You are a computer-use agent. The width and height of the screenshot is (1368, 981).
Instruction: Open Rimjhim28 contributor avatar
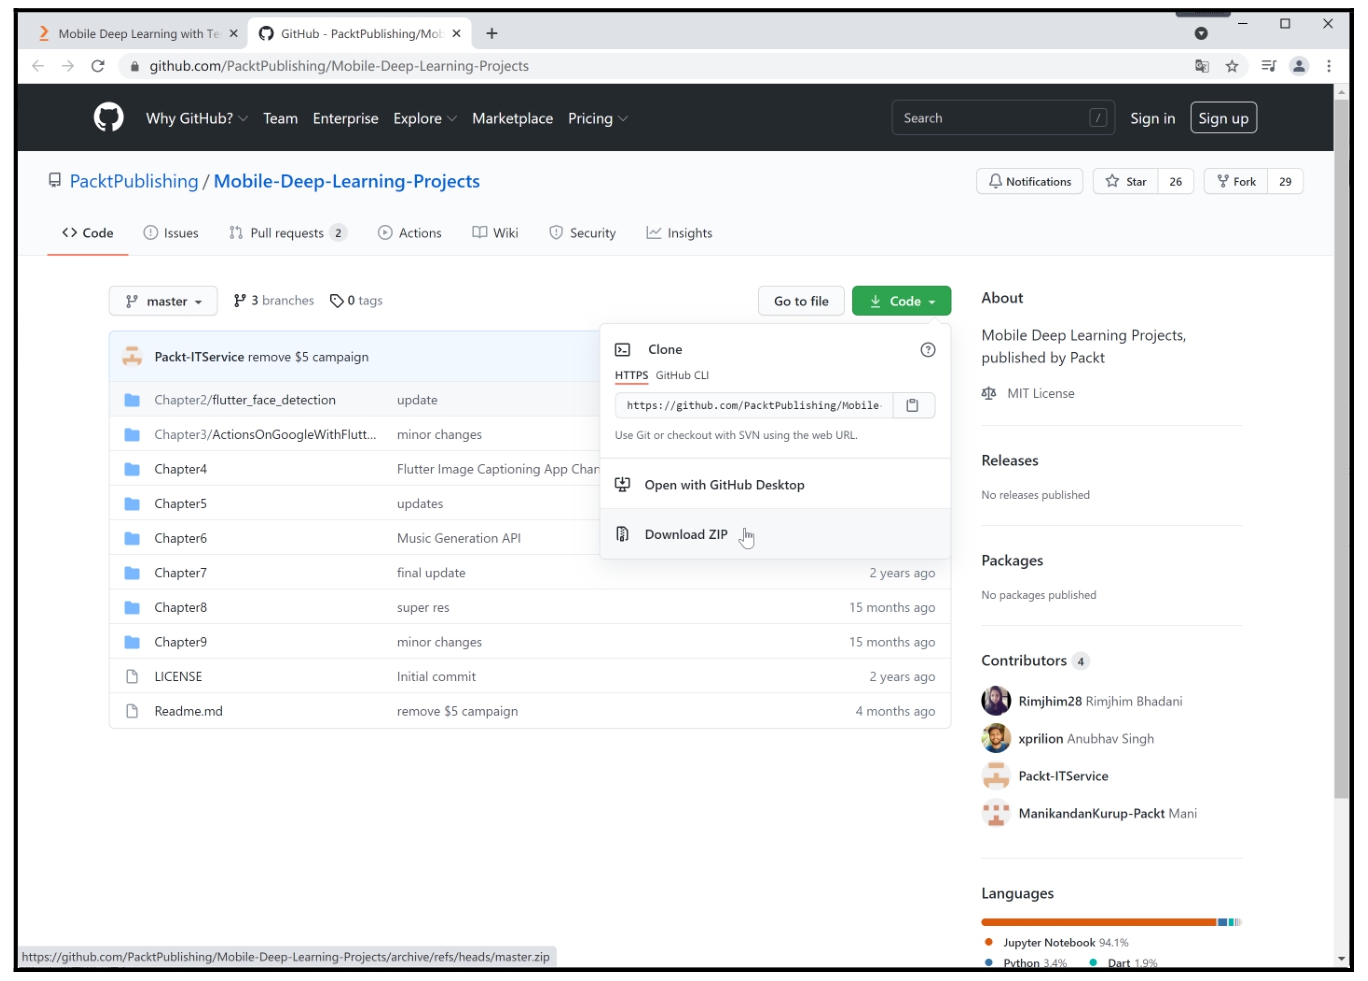tap(995, 701)
